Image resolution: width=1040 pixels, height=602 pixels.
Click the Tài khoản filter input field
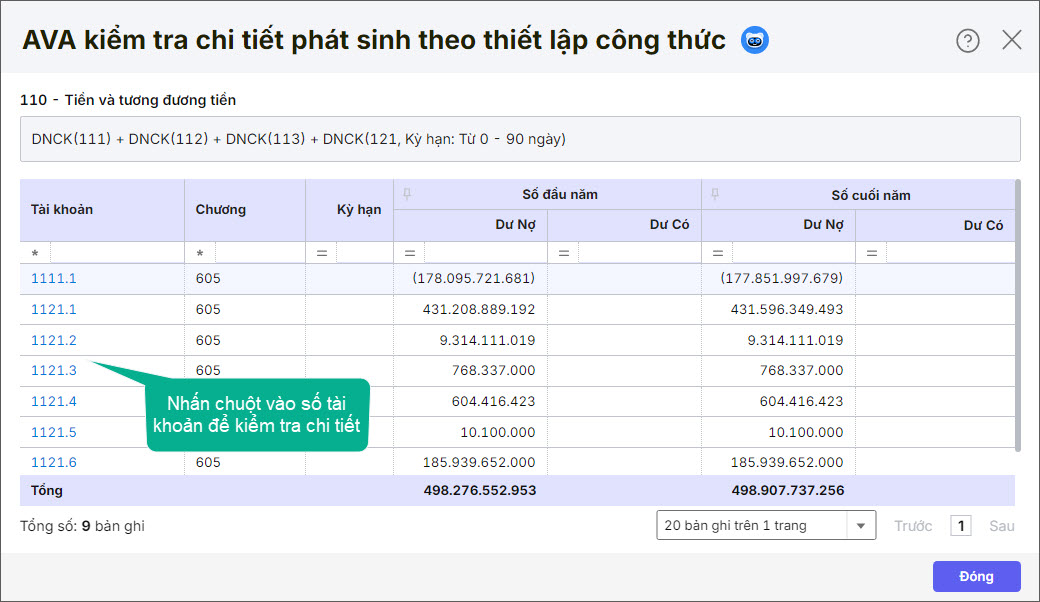pos(116,254)
